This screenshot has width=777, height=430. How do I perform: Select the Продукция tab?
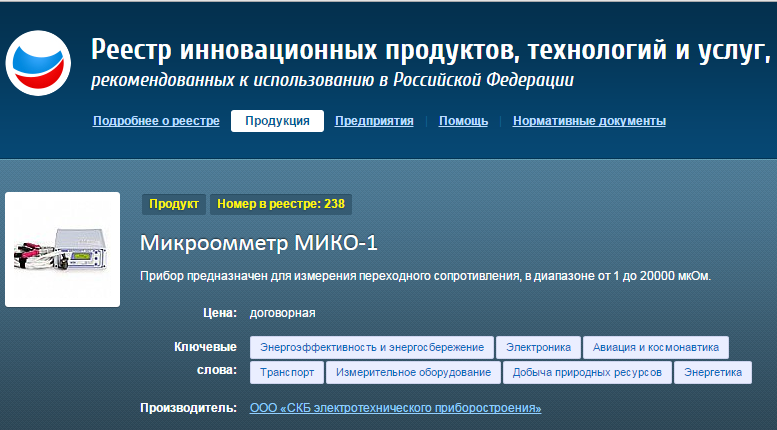pyautogui.click(x=278, y=121)
